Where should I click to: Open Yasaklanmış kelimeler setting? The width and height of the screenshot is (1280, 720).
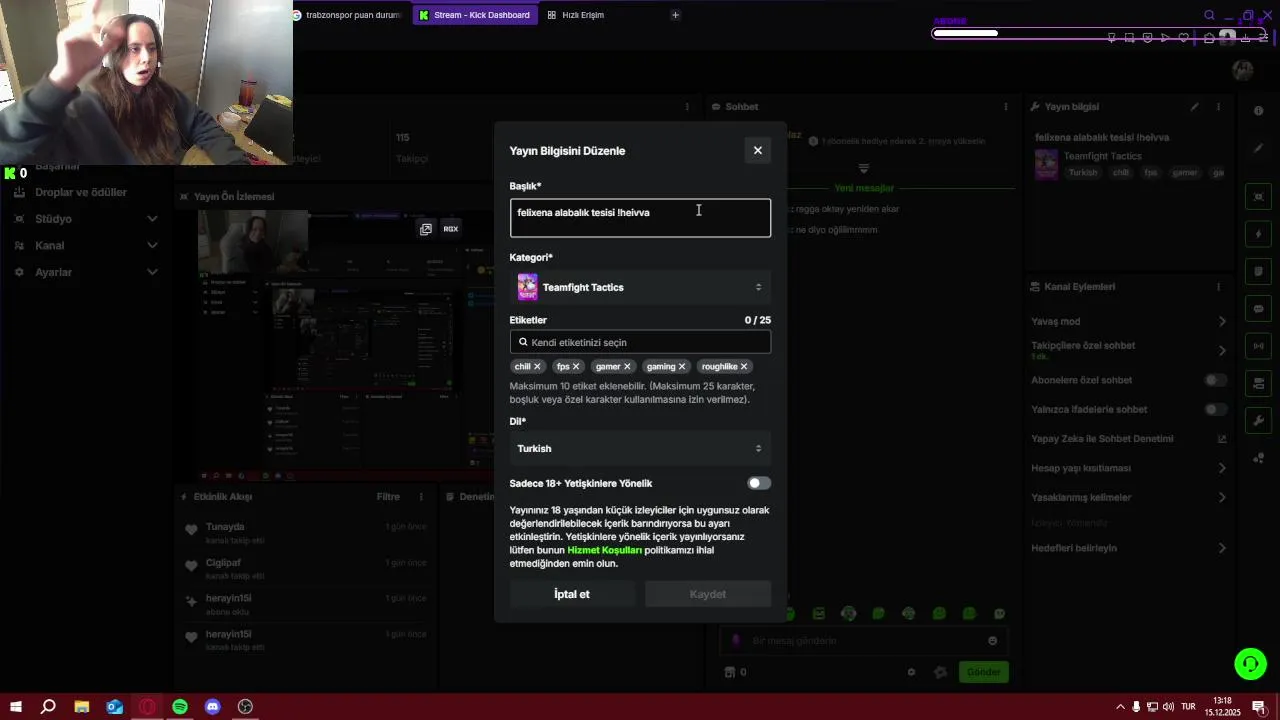pyautogui.click(x=1128, y=497)
